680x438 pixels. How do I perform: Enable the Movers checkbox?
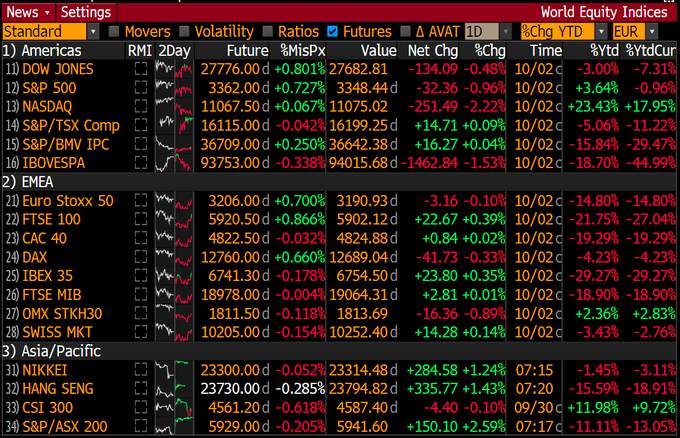click(114, 31)
